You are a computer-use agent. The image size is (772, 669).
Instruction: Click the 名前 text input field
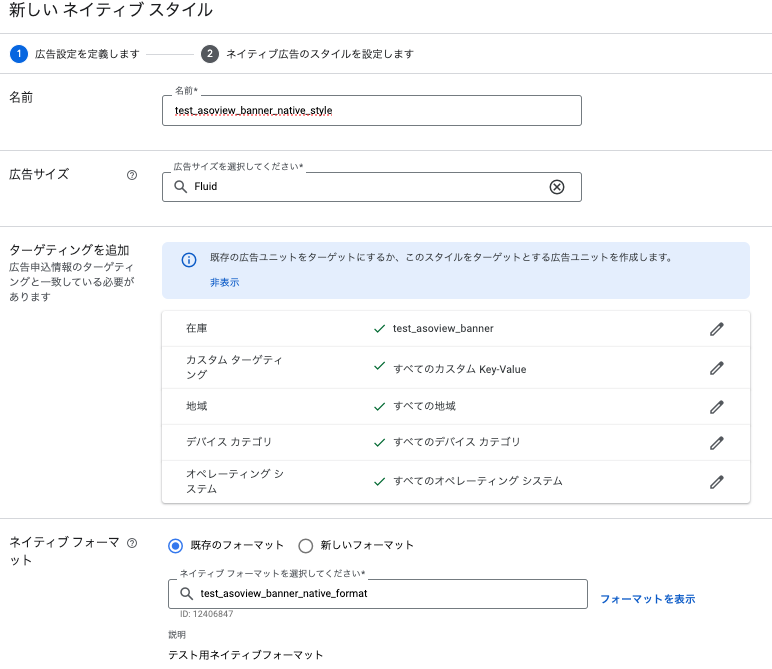pos(371,111)
